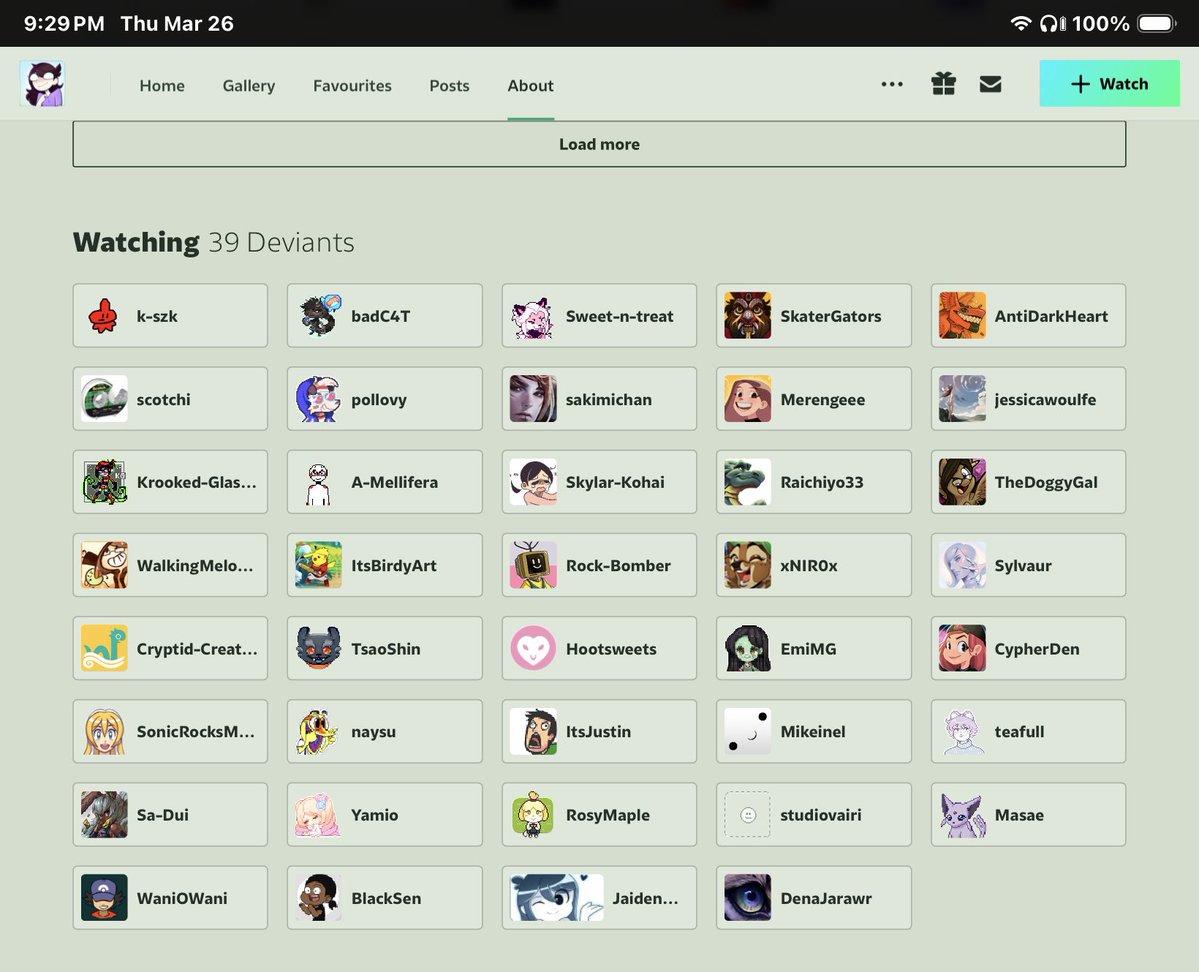Viewport: 1199px width, 972px height.
Task: Open the Gallery tab
Action: [x=249, y=86]
